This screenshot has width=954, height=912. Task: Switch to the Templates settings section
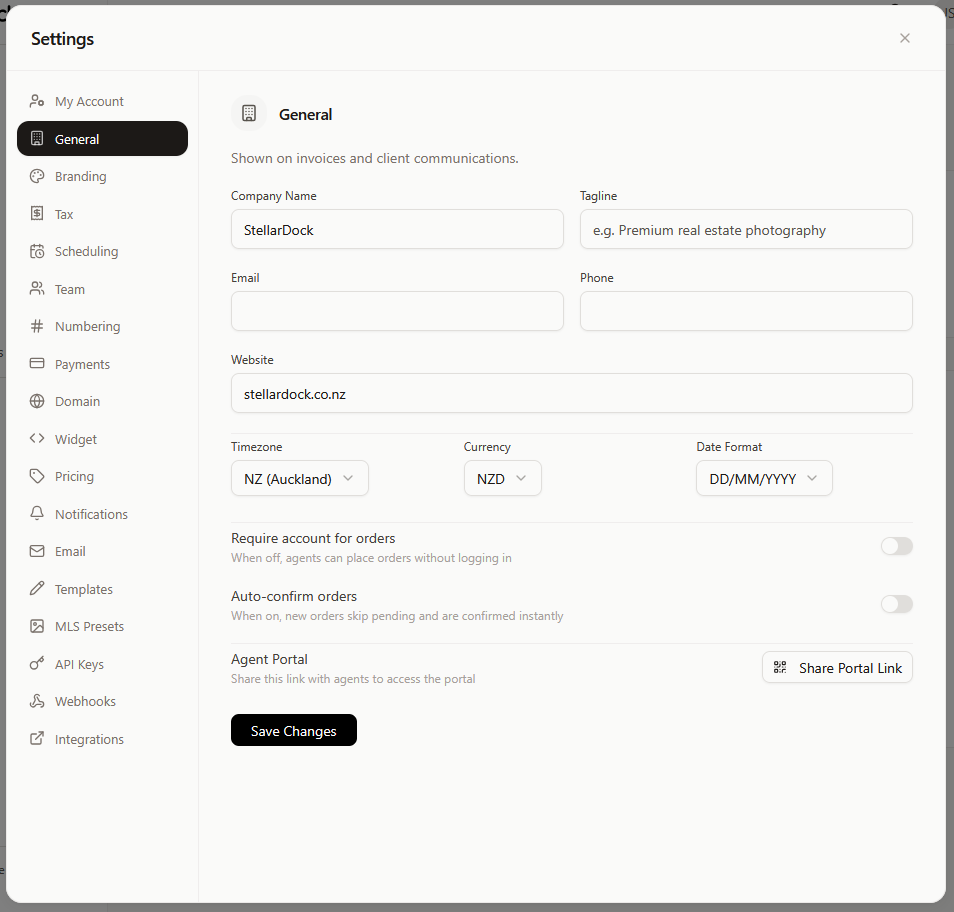click(84, 589)
